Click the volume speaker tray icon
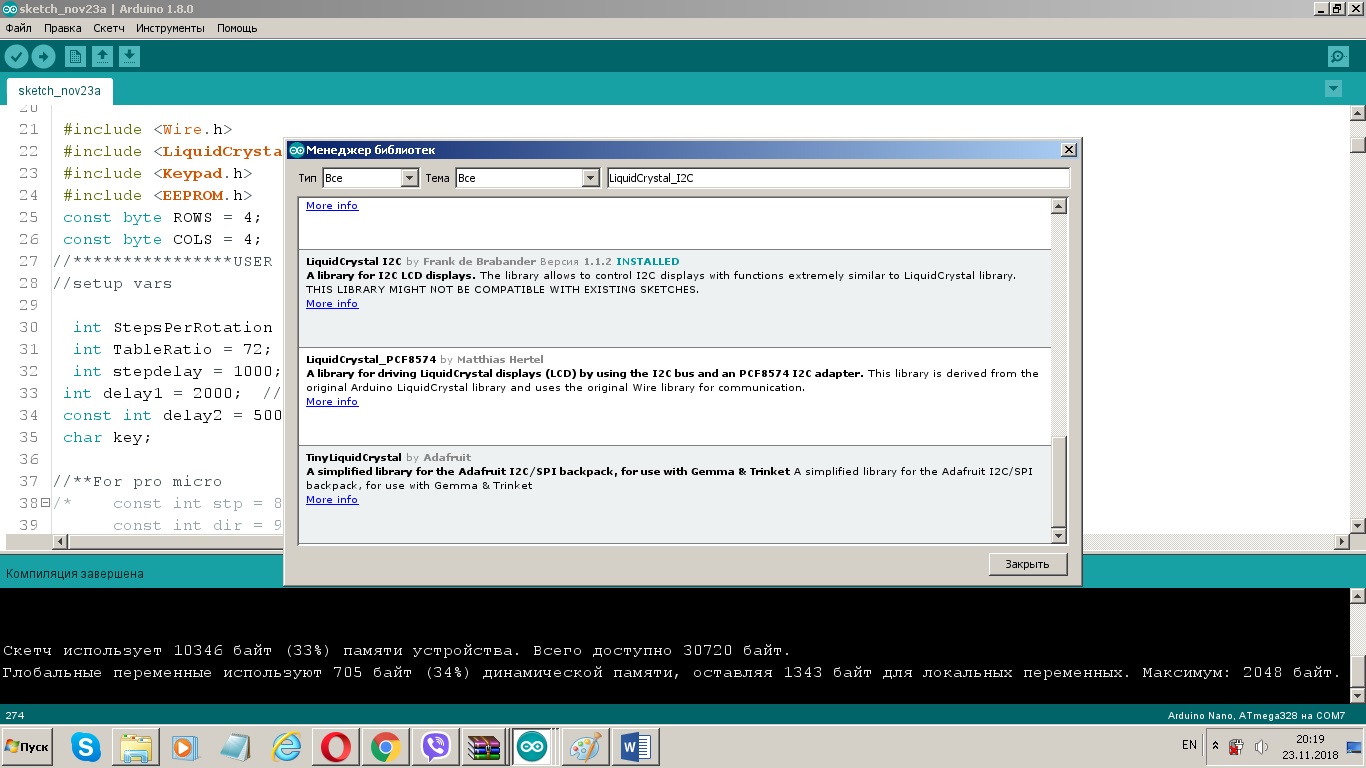The width and height of the screenshot is (1366, 768). (x=1262, y=746)
